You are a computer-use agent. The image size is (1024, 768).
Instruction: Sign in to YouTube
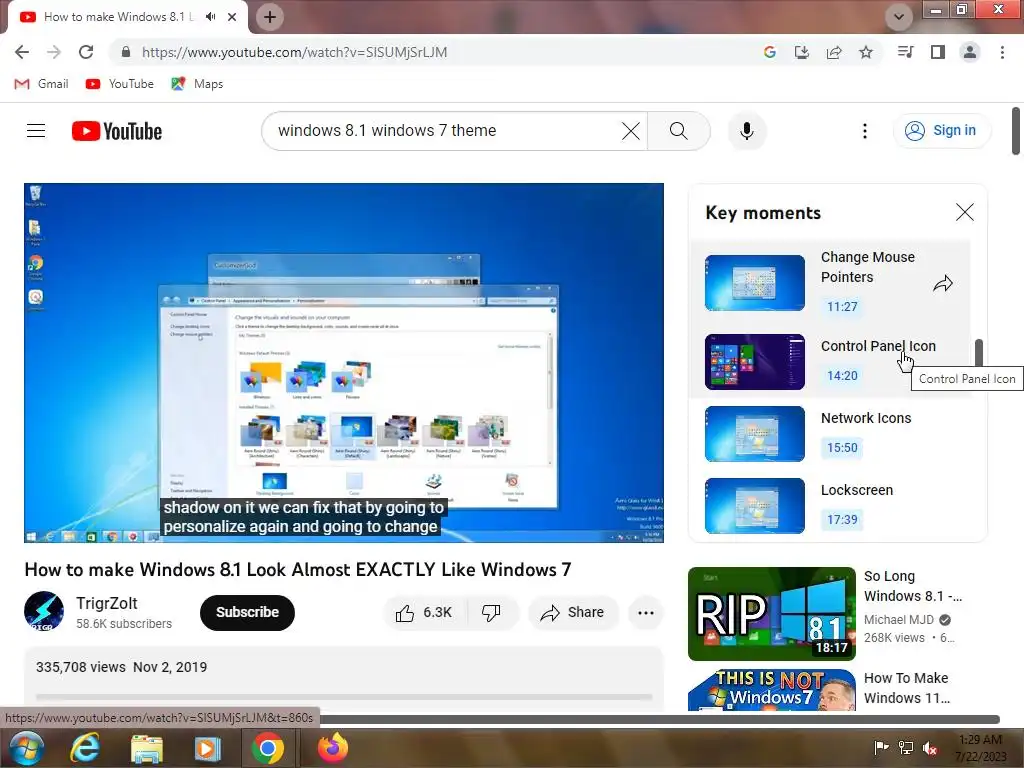[x=941, y=131]
